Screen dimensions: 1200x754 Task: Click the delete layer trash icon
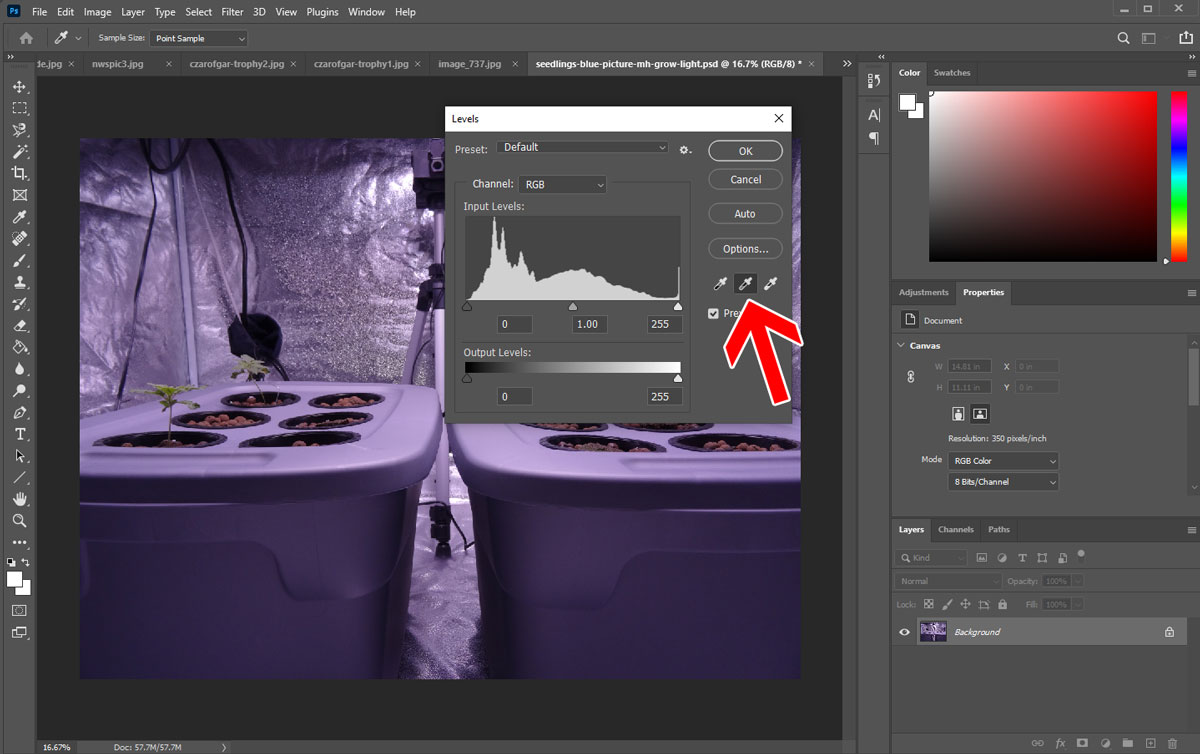1174,743
